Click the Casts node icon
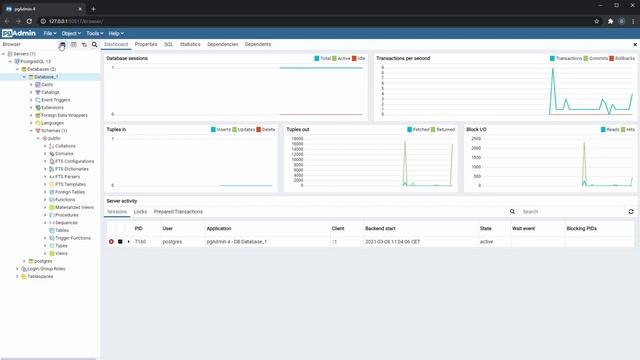This screenshot has width=640, height=360. point(38,84)
